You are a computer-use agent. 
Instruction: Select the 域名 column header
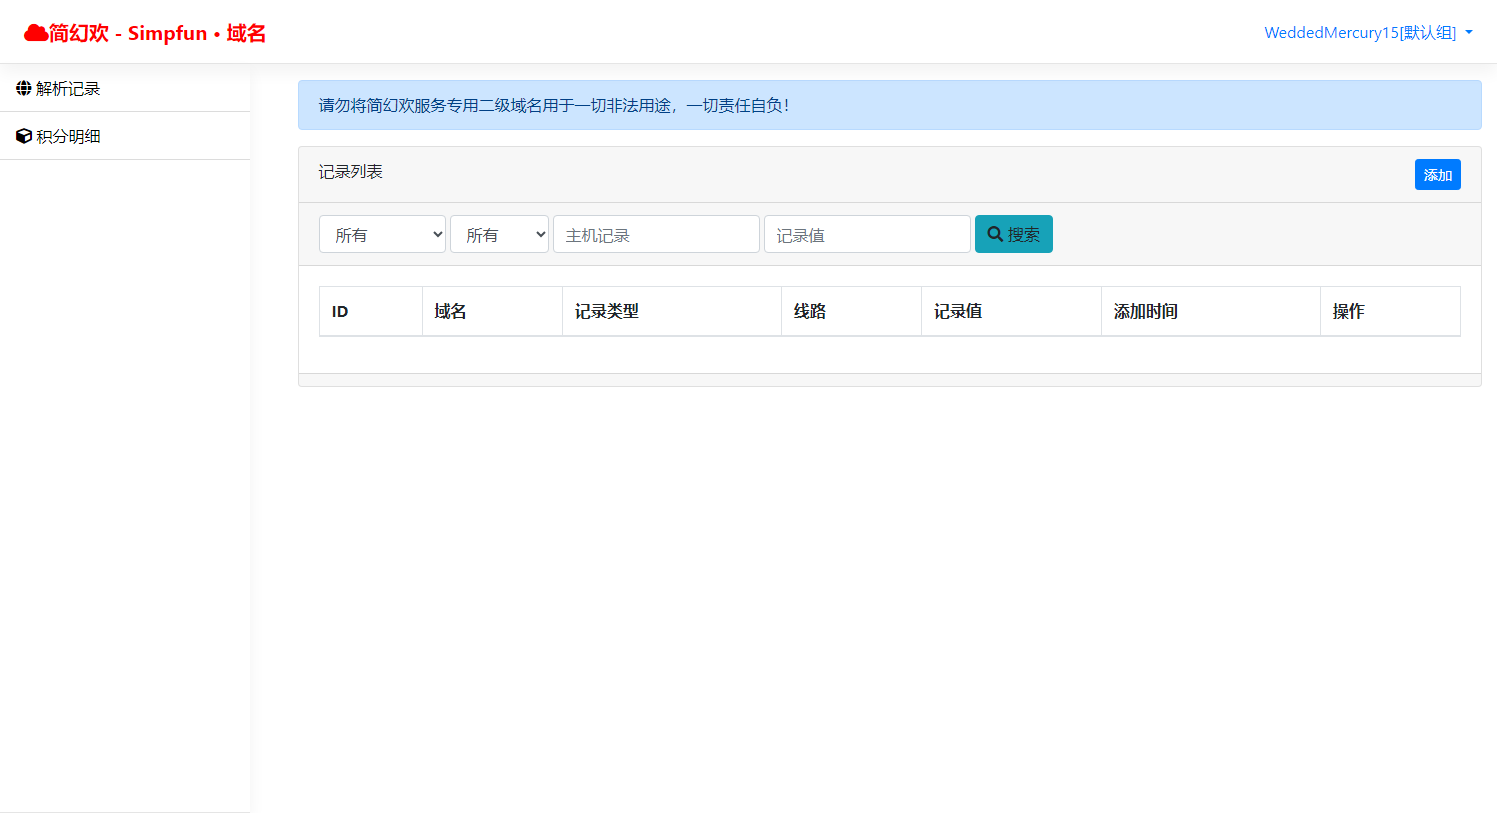tap(450, 311)
